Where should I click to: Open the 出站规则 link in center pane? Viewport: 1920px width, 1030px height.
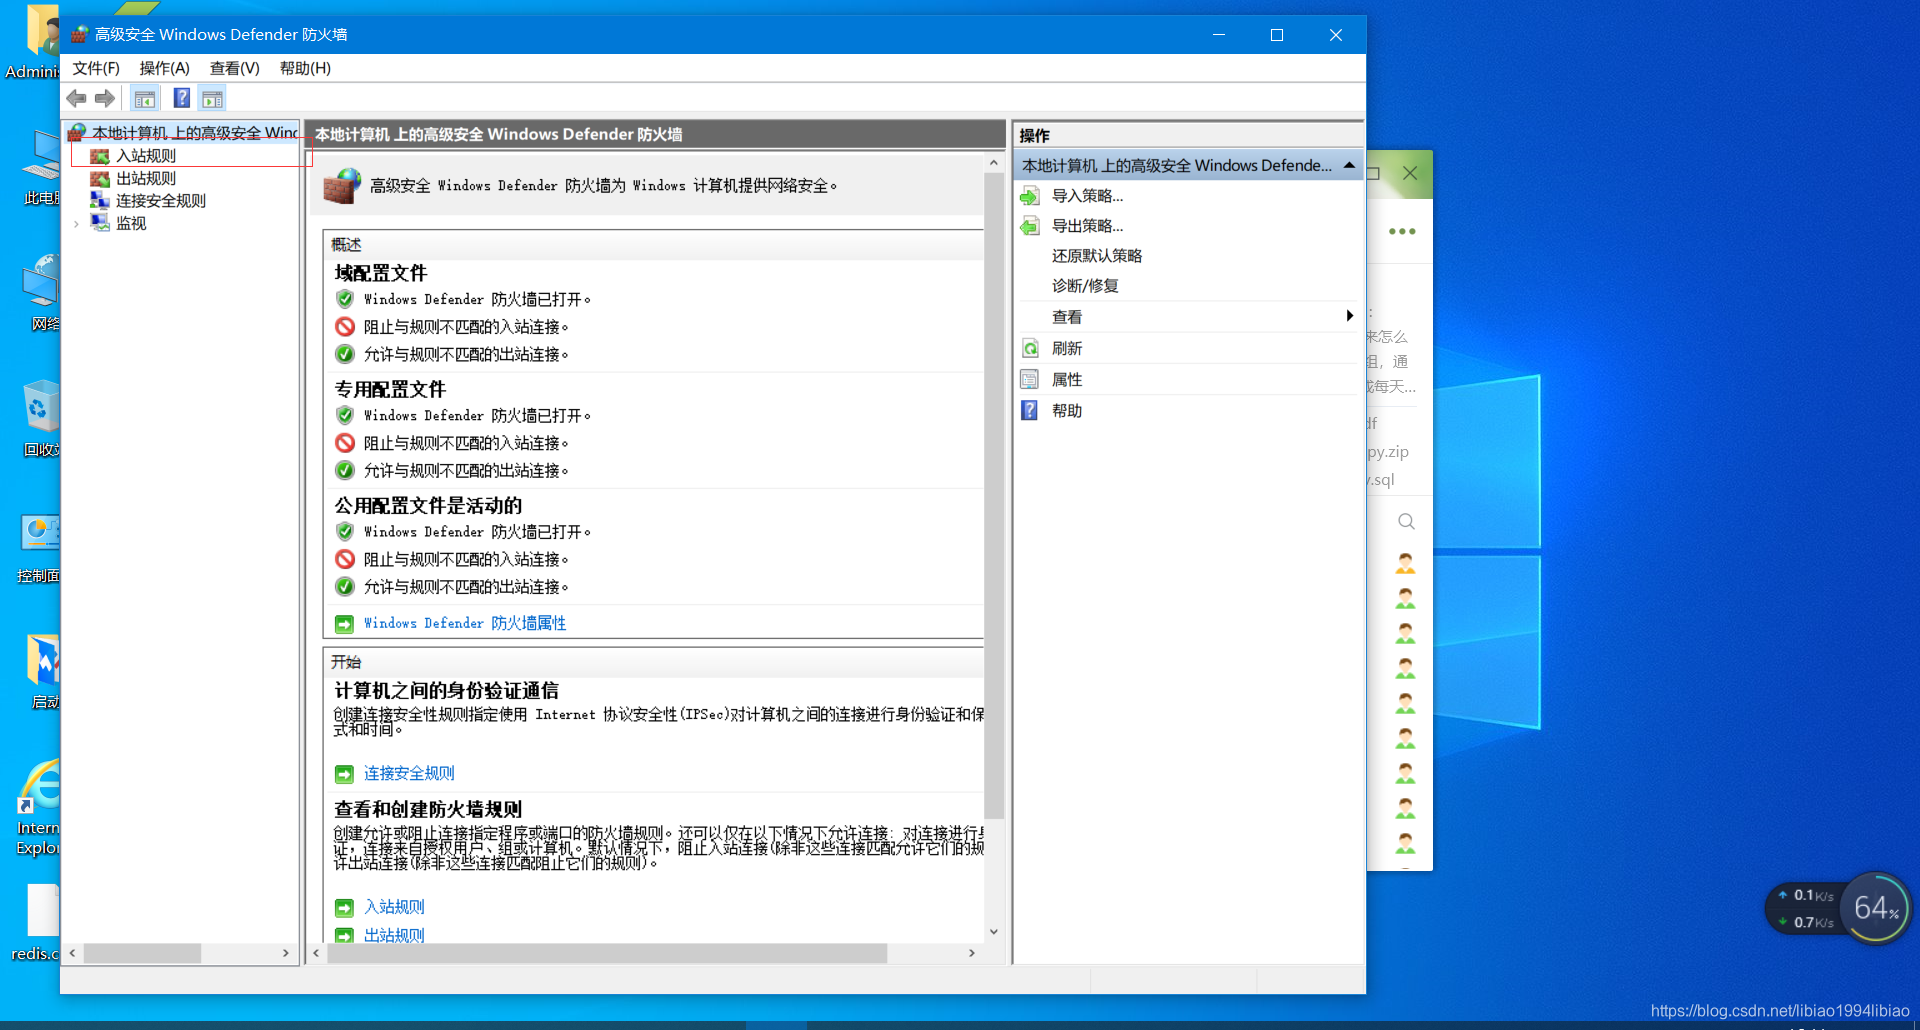tap(394, 935)
